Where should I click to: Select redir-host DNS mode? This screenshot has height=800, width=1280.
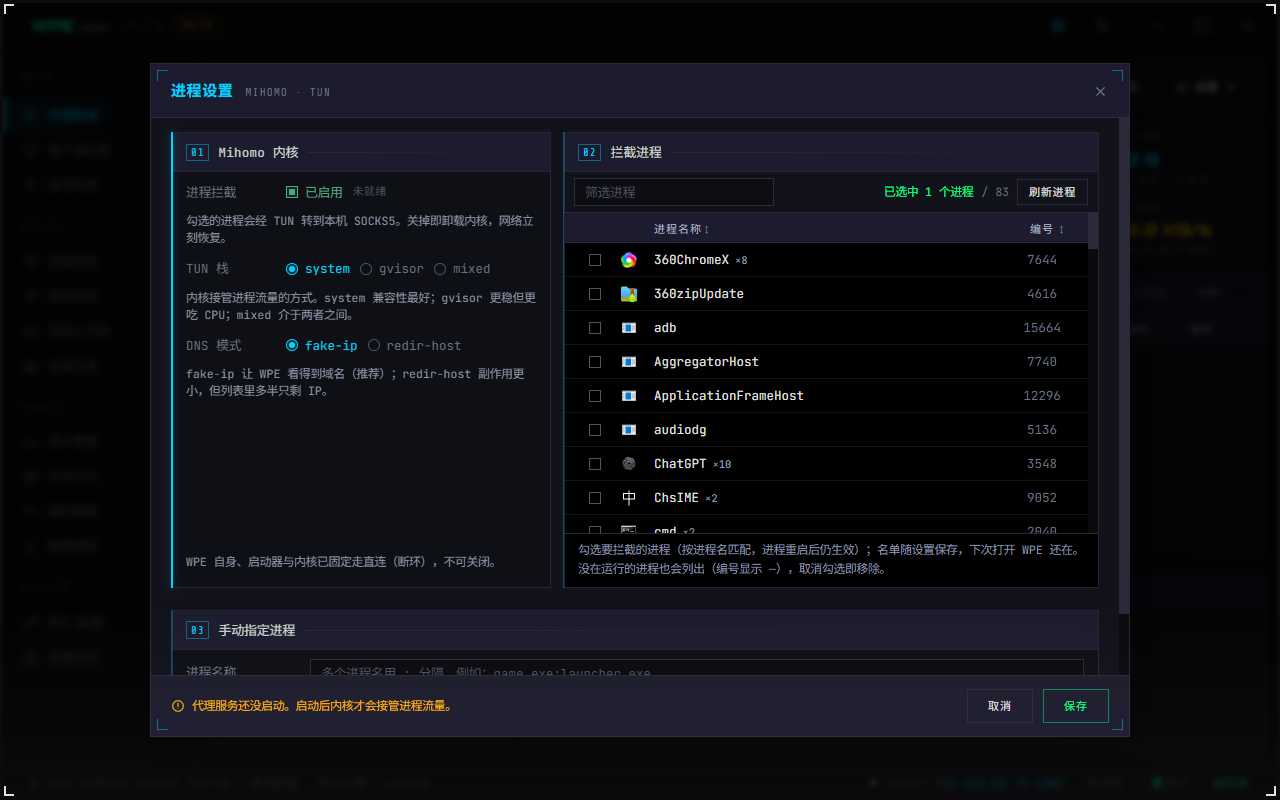point(415,346)
